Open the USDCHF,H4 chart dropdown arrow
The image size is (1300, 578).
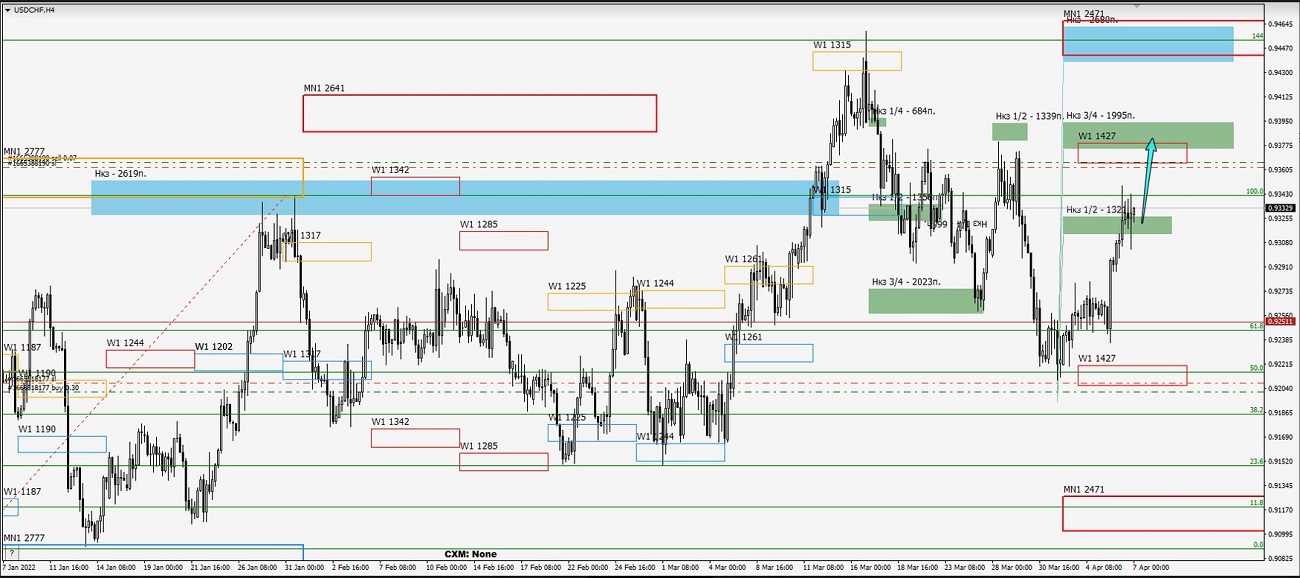[x=8, y=9]
